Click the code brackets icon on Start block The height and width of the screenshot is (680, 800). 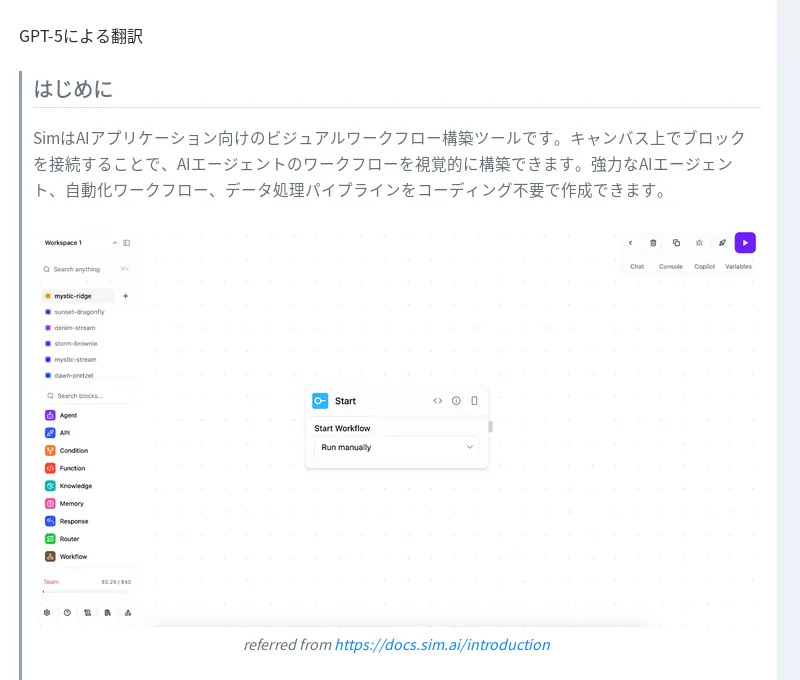point(438,401)
